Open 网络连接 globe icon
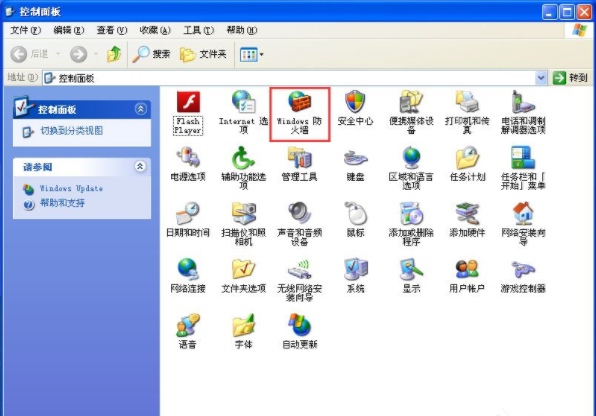This screenshot has height=416, width=596. click(x=188, y=269)
